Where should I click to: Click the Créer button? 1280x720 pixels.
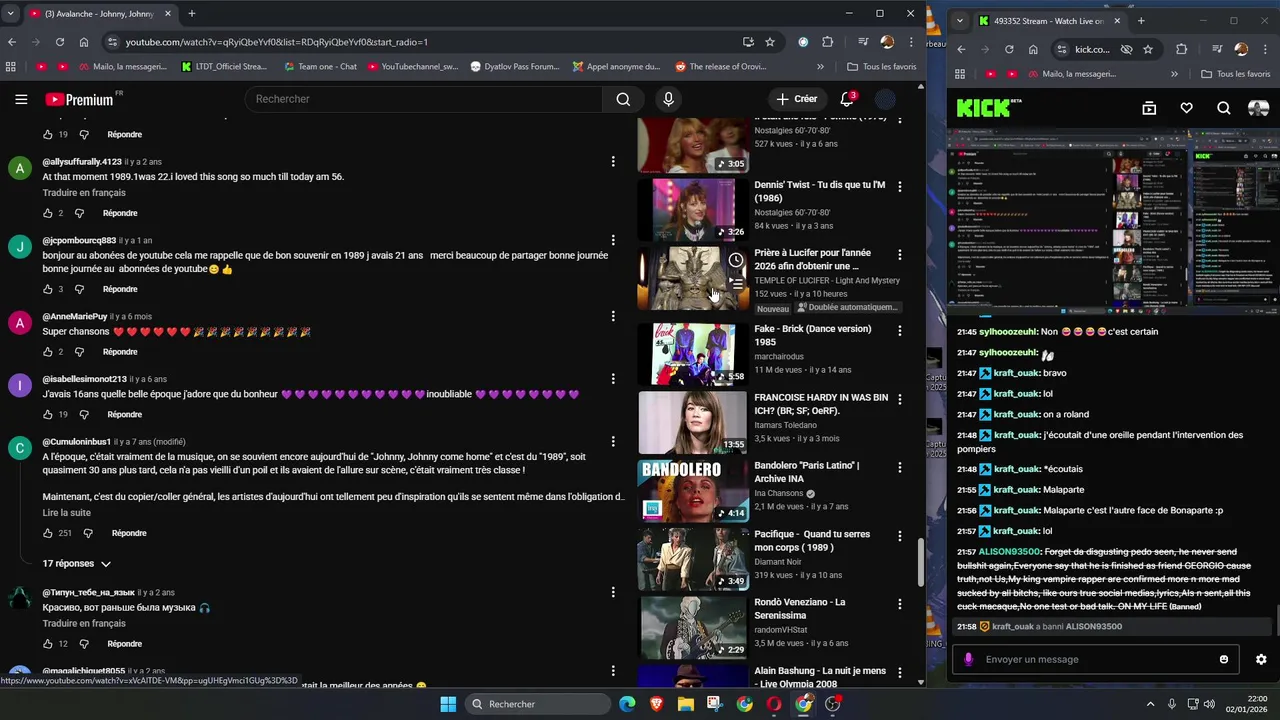coord(797,99)
